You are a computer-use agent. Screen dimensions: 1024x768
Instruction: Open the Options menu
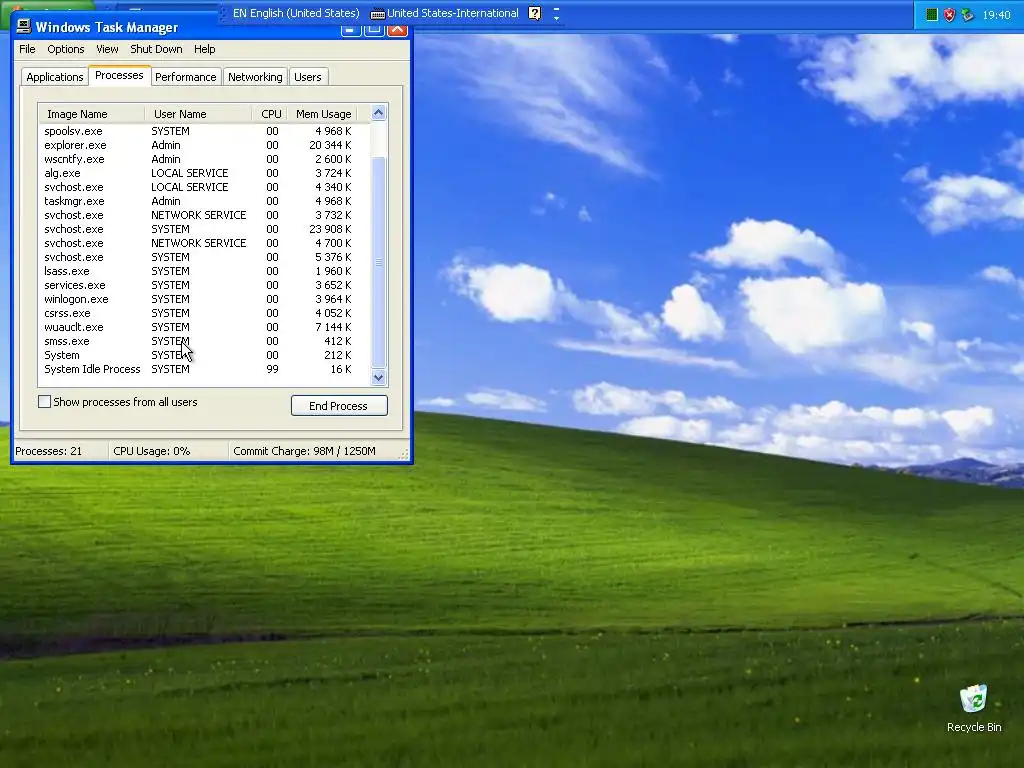[65, 49]
